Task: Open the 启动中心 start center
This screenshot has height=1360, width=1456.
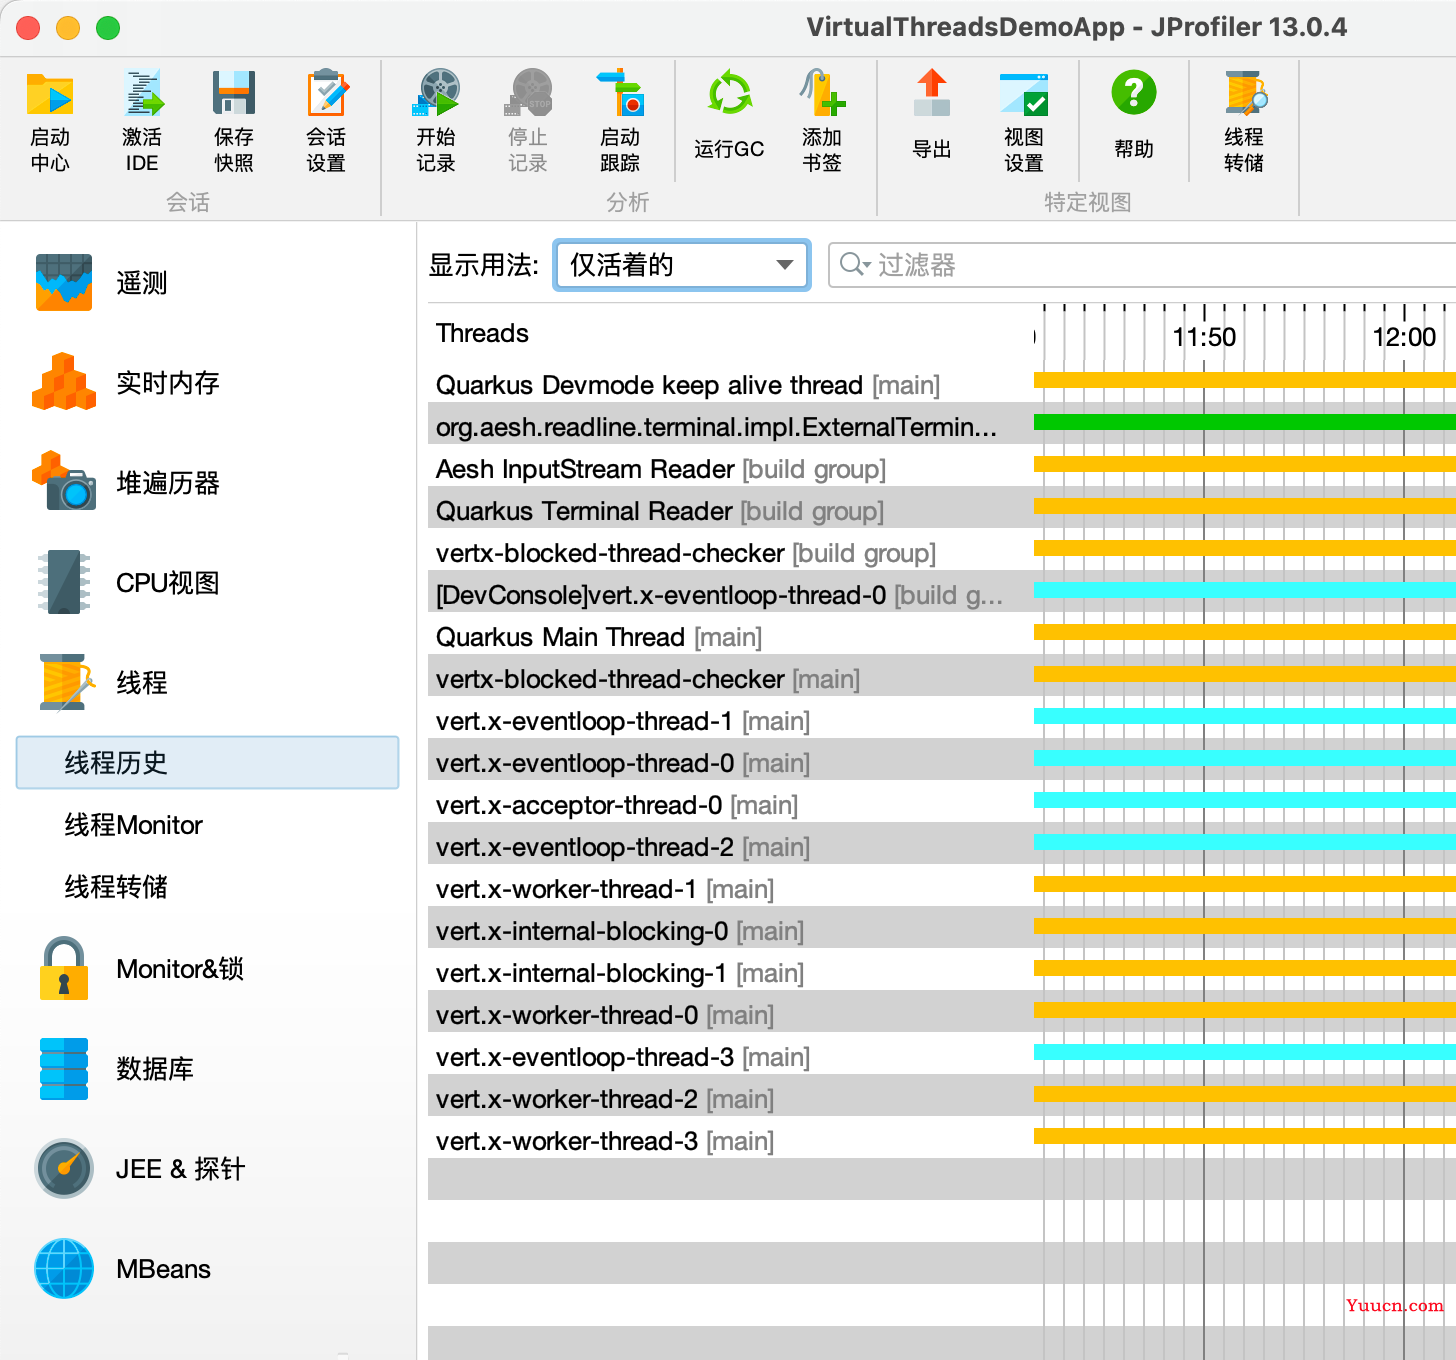Action: click(50, 120)
